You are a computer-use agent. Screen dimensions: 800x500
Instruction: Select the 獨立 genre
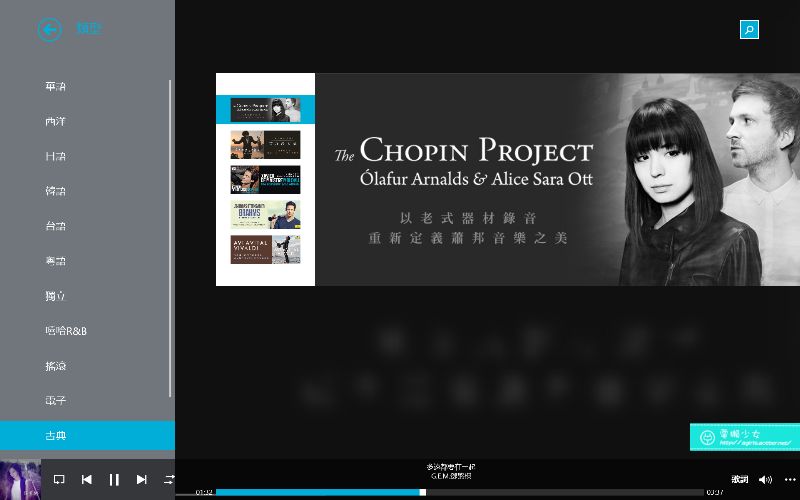coord(55,296)
